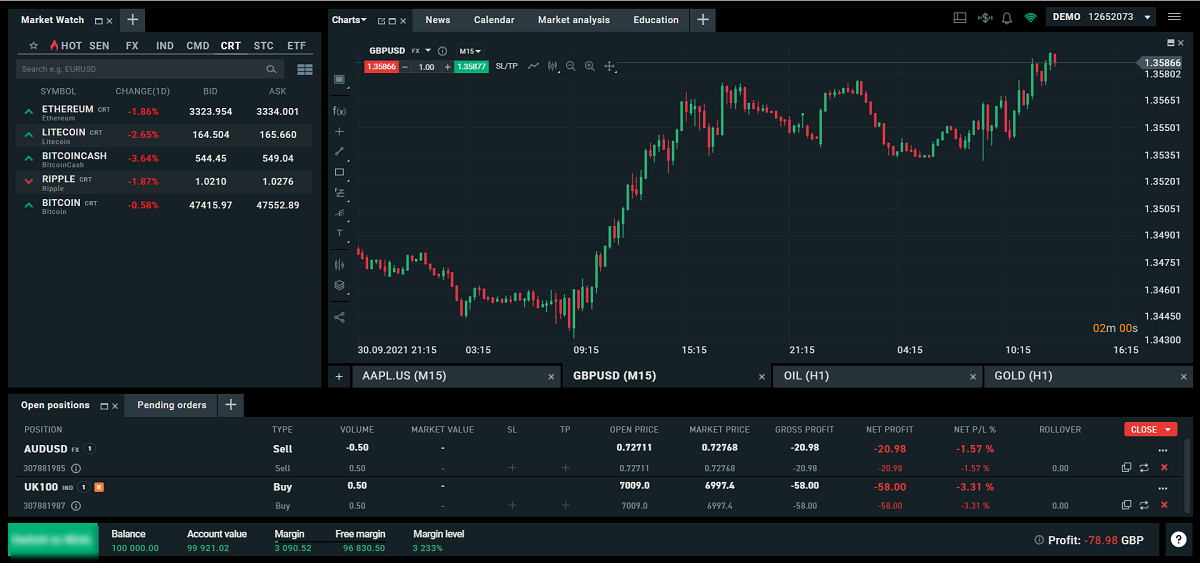The width and height of the screenshot is (1200, 563).
Task: Click the search magnifier in Market Watch
Action: (x=271, y=69)
